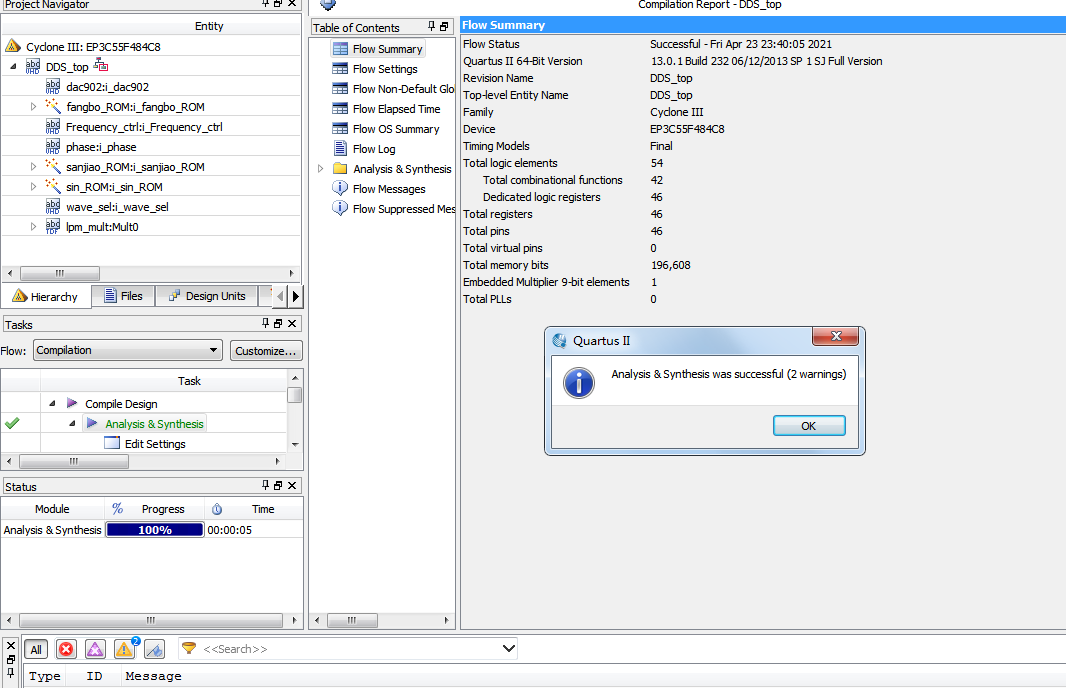Float the Status panel window
The height and width of the screenshot is (688, 1066).
278,485
